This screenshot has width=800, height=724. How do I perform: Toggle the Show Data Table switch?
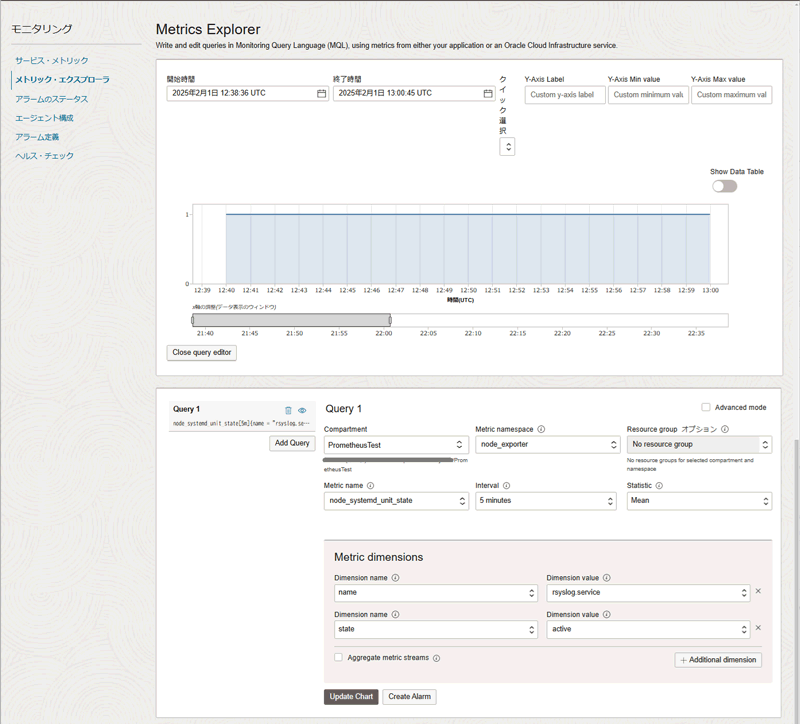pyautogui.click(x=724, y=186)
